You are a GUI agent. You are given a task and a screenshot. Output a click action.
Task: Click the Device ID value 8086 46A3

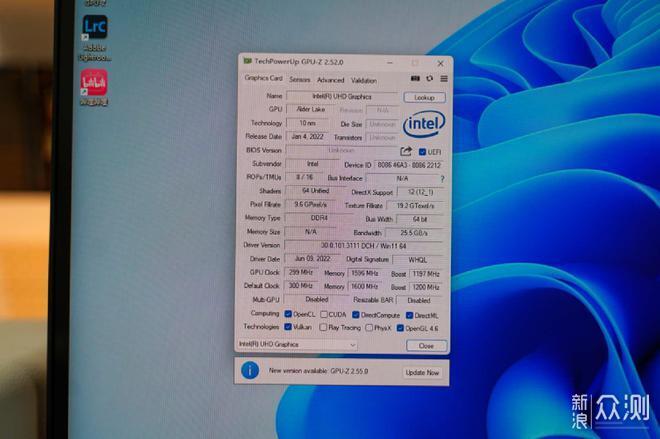tap(409, 165)
